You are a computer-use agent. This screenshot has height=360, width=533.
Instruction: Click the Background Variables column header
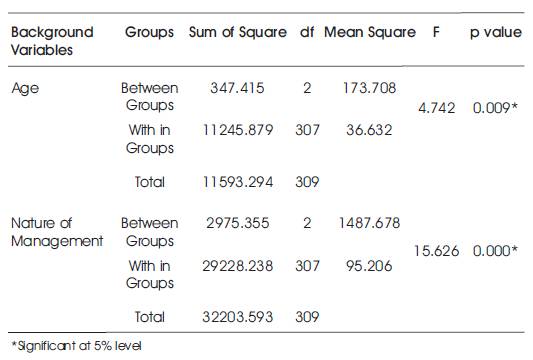(x=52, y=41)
